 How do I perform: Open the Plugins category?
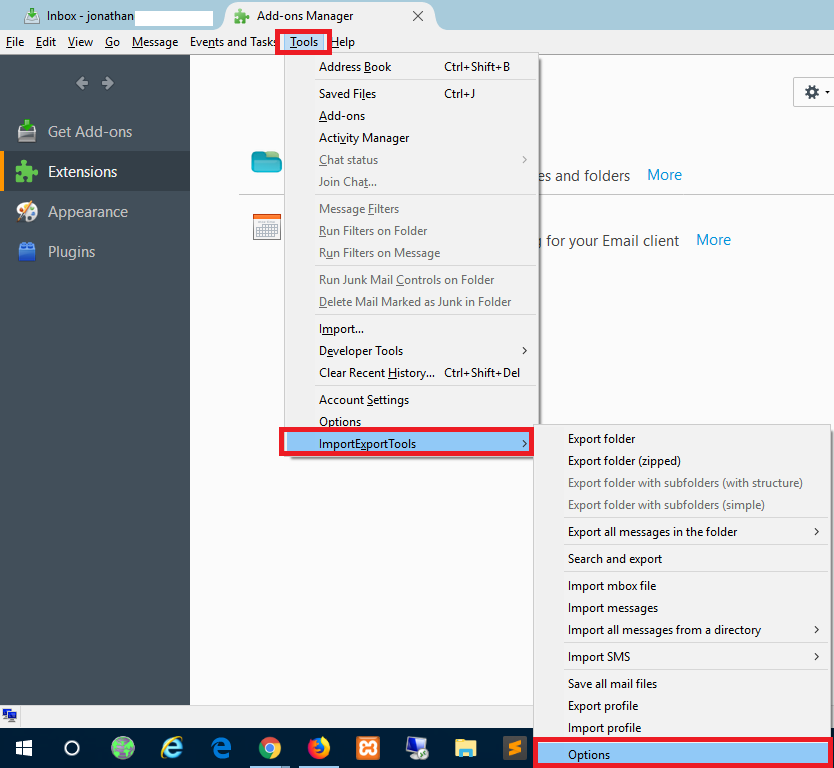(95, 252)
